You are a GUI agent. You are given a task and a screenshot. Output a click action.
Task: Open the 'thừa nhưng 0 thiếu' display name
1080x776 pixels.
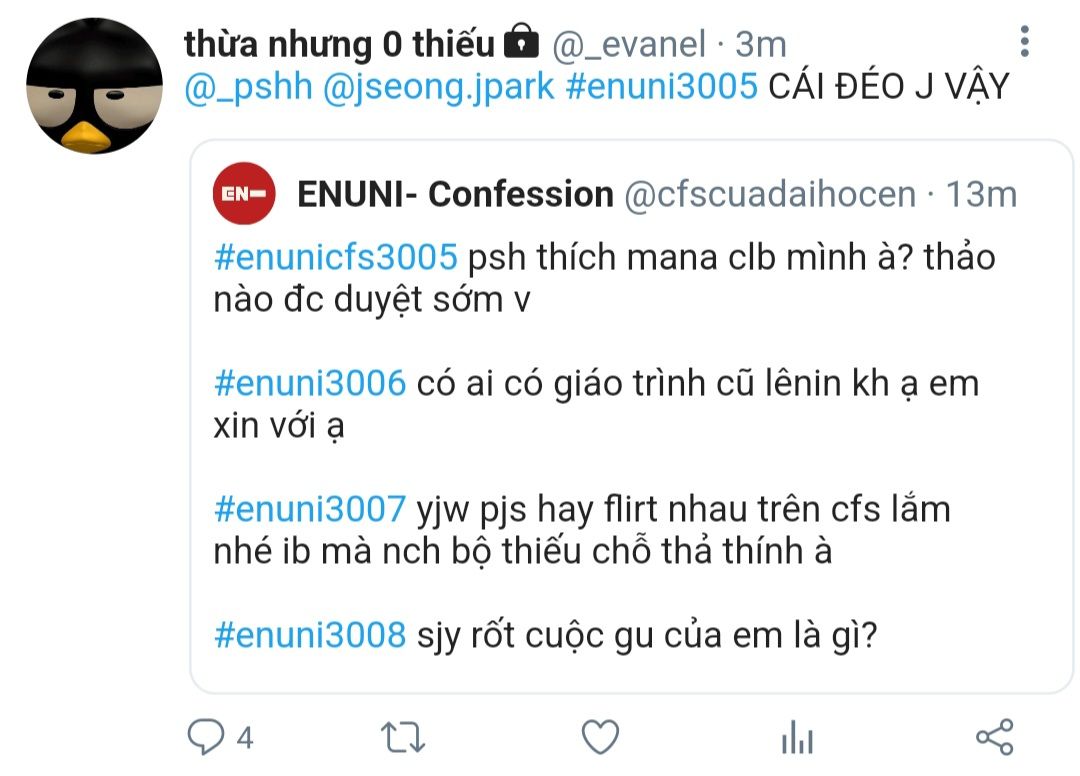coord(340,44)
